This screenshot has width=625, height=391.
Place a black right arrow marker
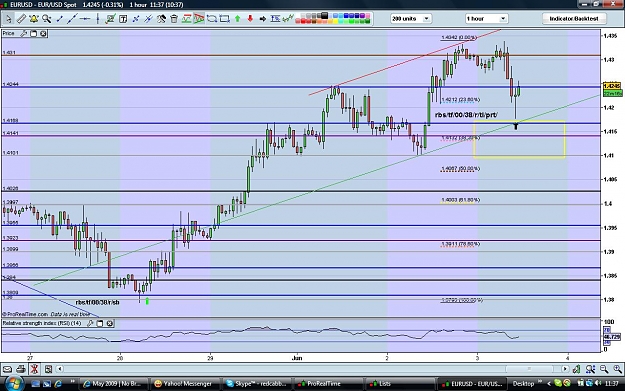point(263,19)
